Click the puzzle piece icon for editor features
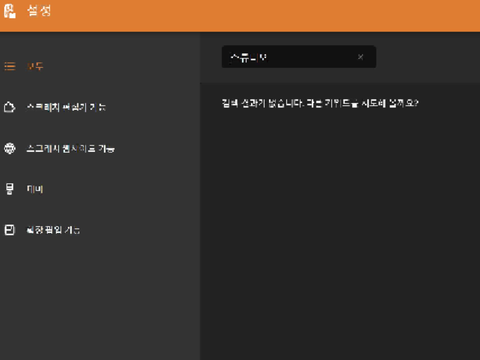Image resolution: width=480 pixels, height=360 pixels. [x=10, y=107]
